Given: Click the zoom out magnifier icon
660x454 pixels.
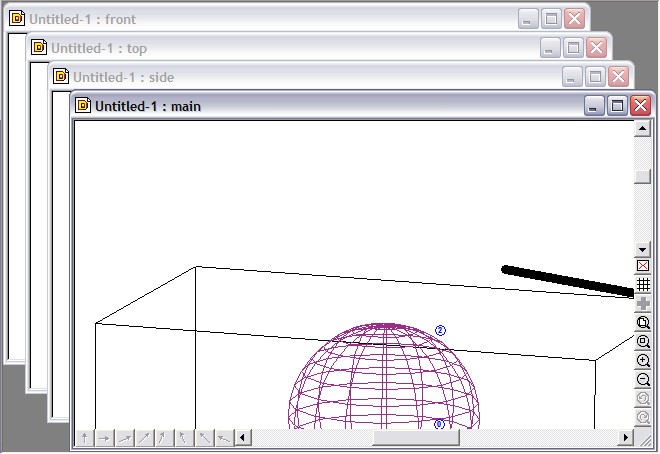Looking at the screenshot, I should pyautogui.click(x=643, y=380).
